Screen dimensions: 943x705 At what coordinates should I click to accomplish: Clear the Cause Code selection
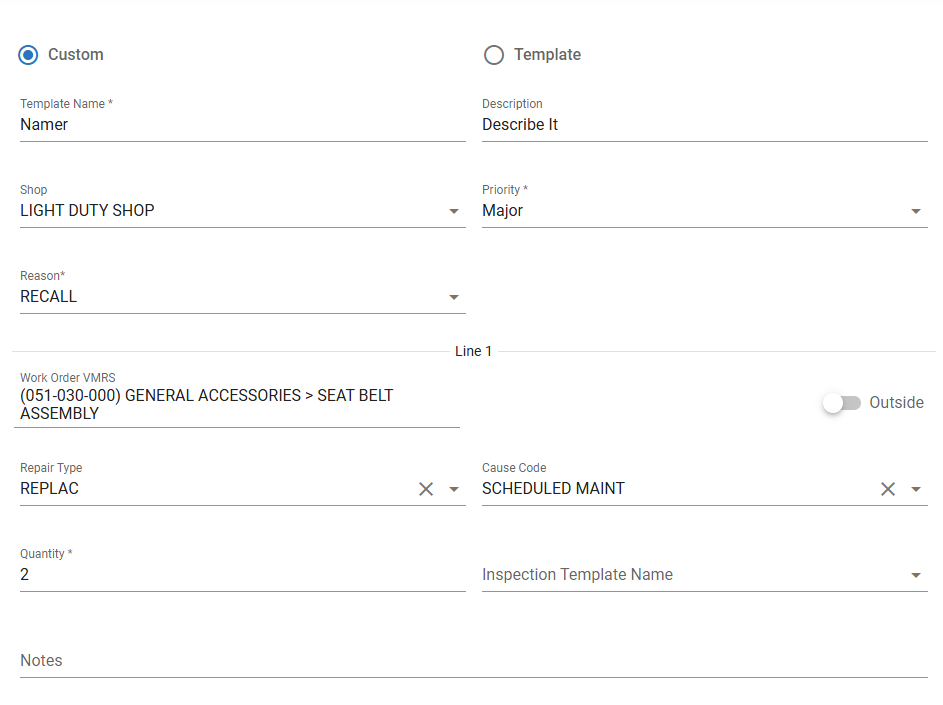pos(888,489)
